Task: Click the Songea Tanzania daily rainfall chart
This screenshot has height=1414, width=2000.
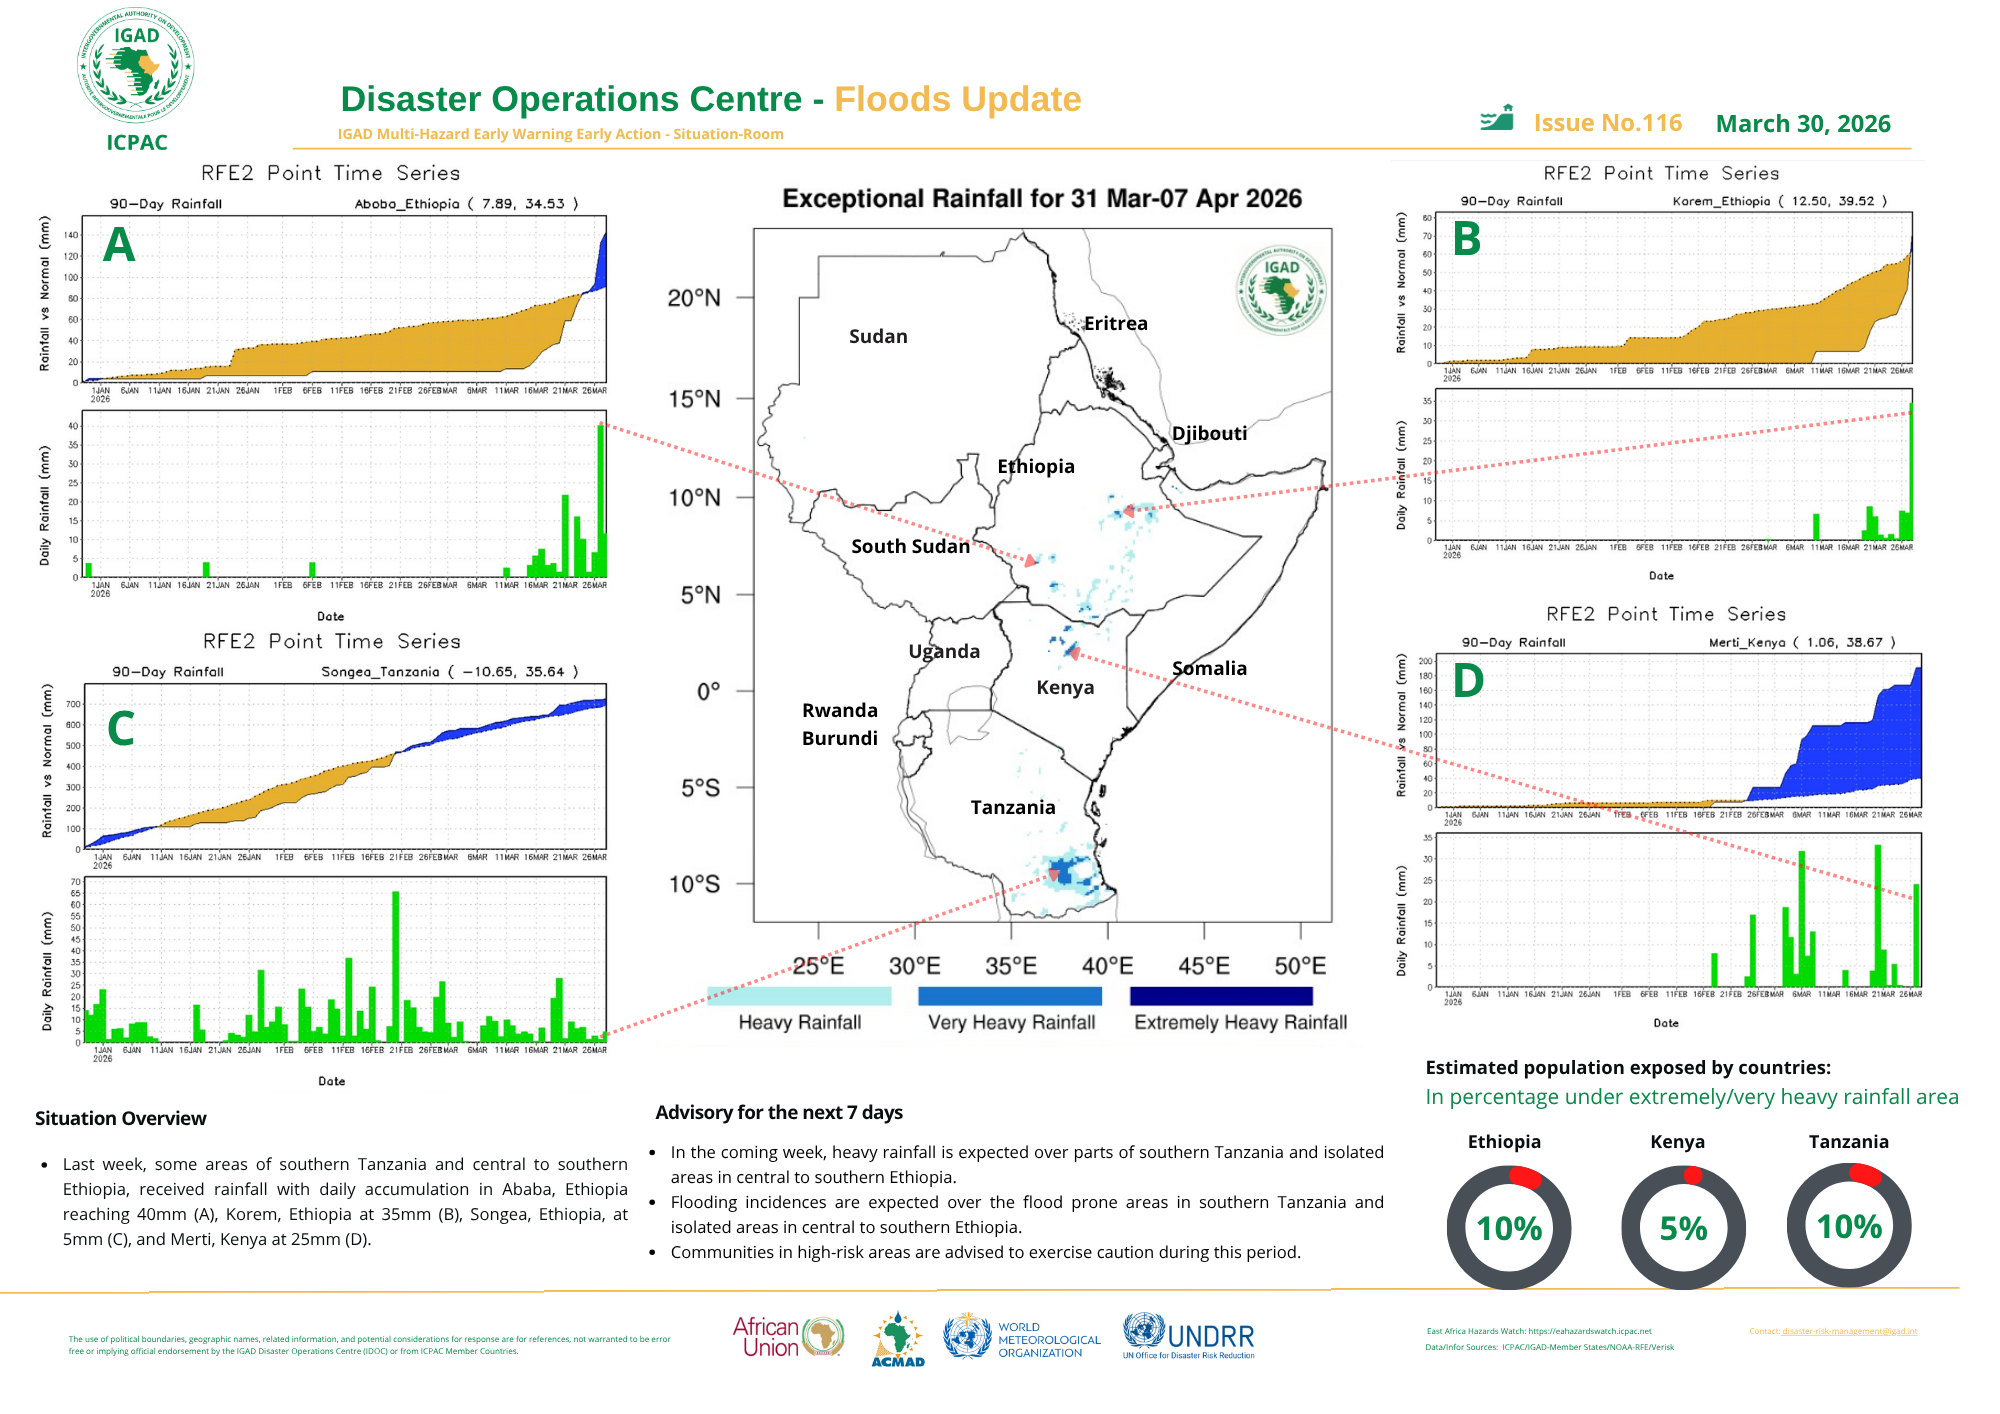Action: [345, 960]
